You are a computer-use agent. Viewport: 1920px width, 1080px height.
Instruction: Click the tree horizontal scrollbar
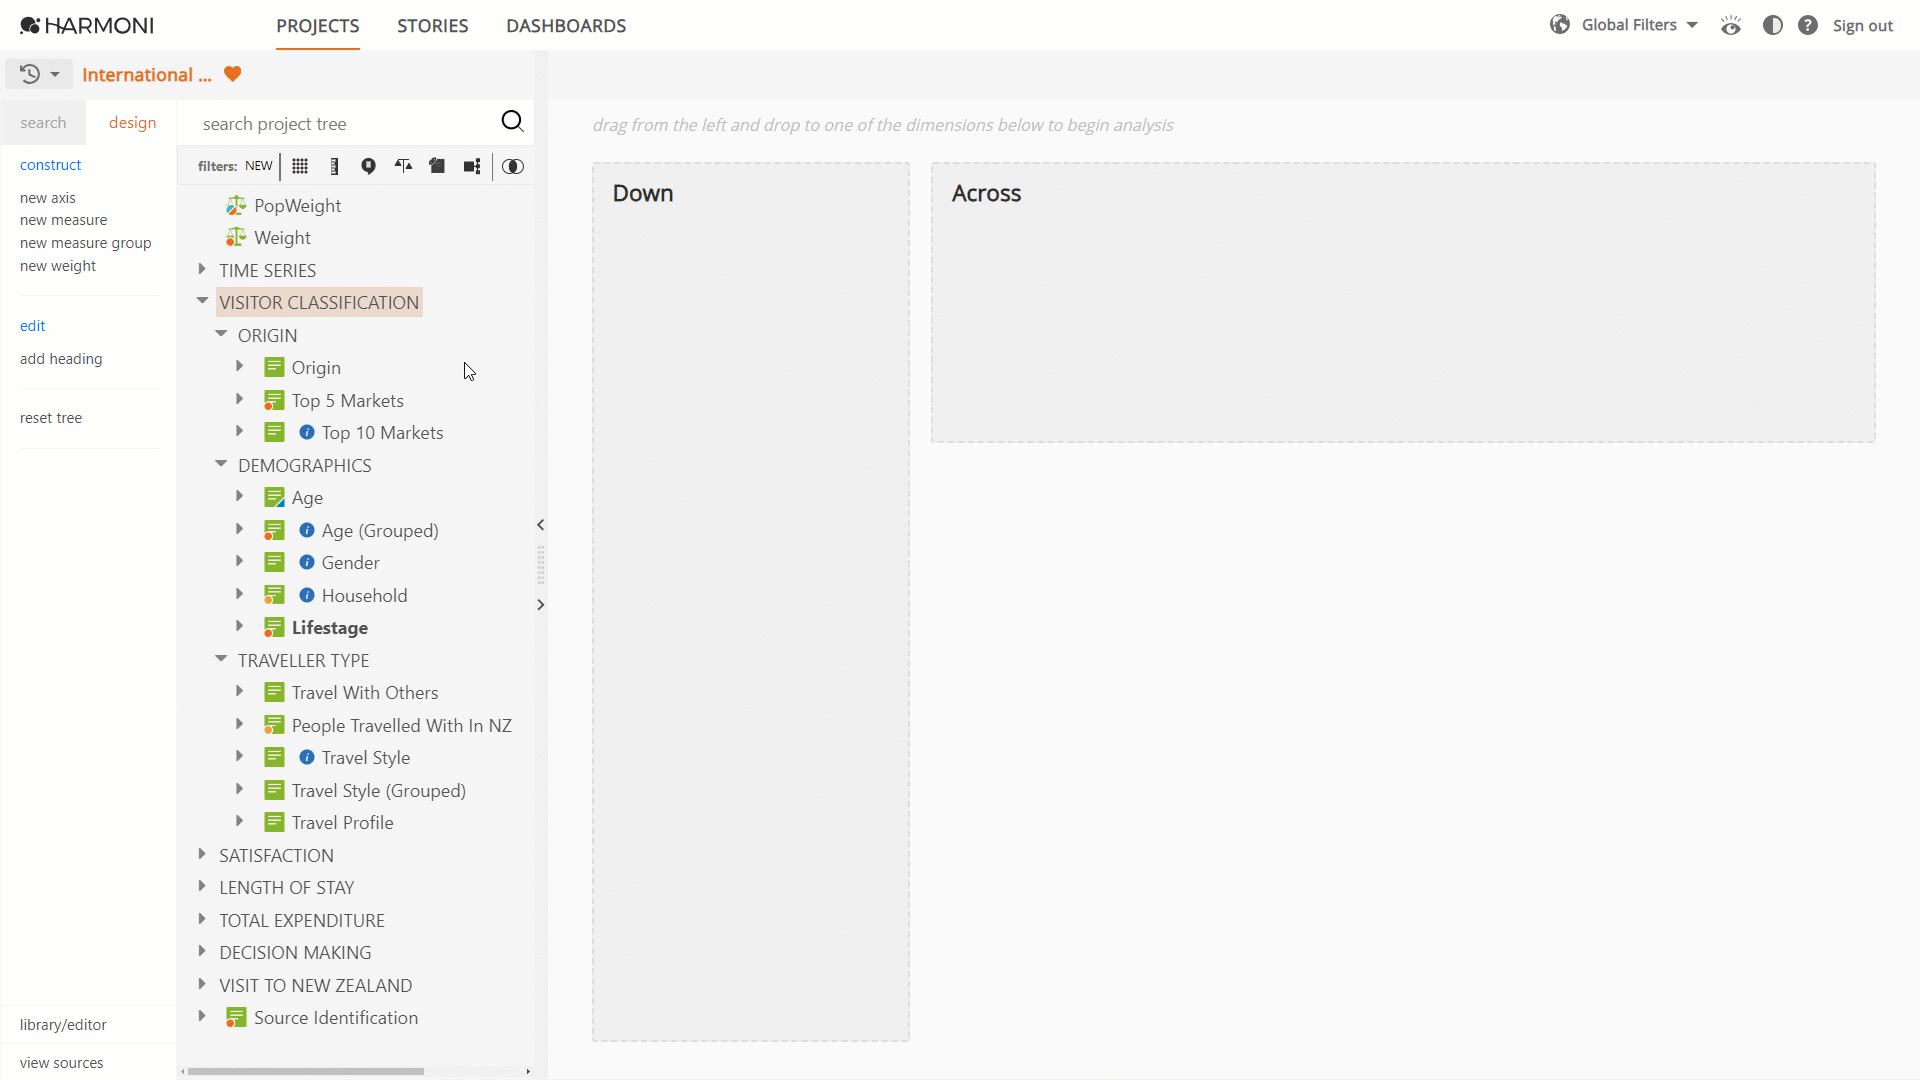pos(306,1071)
